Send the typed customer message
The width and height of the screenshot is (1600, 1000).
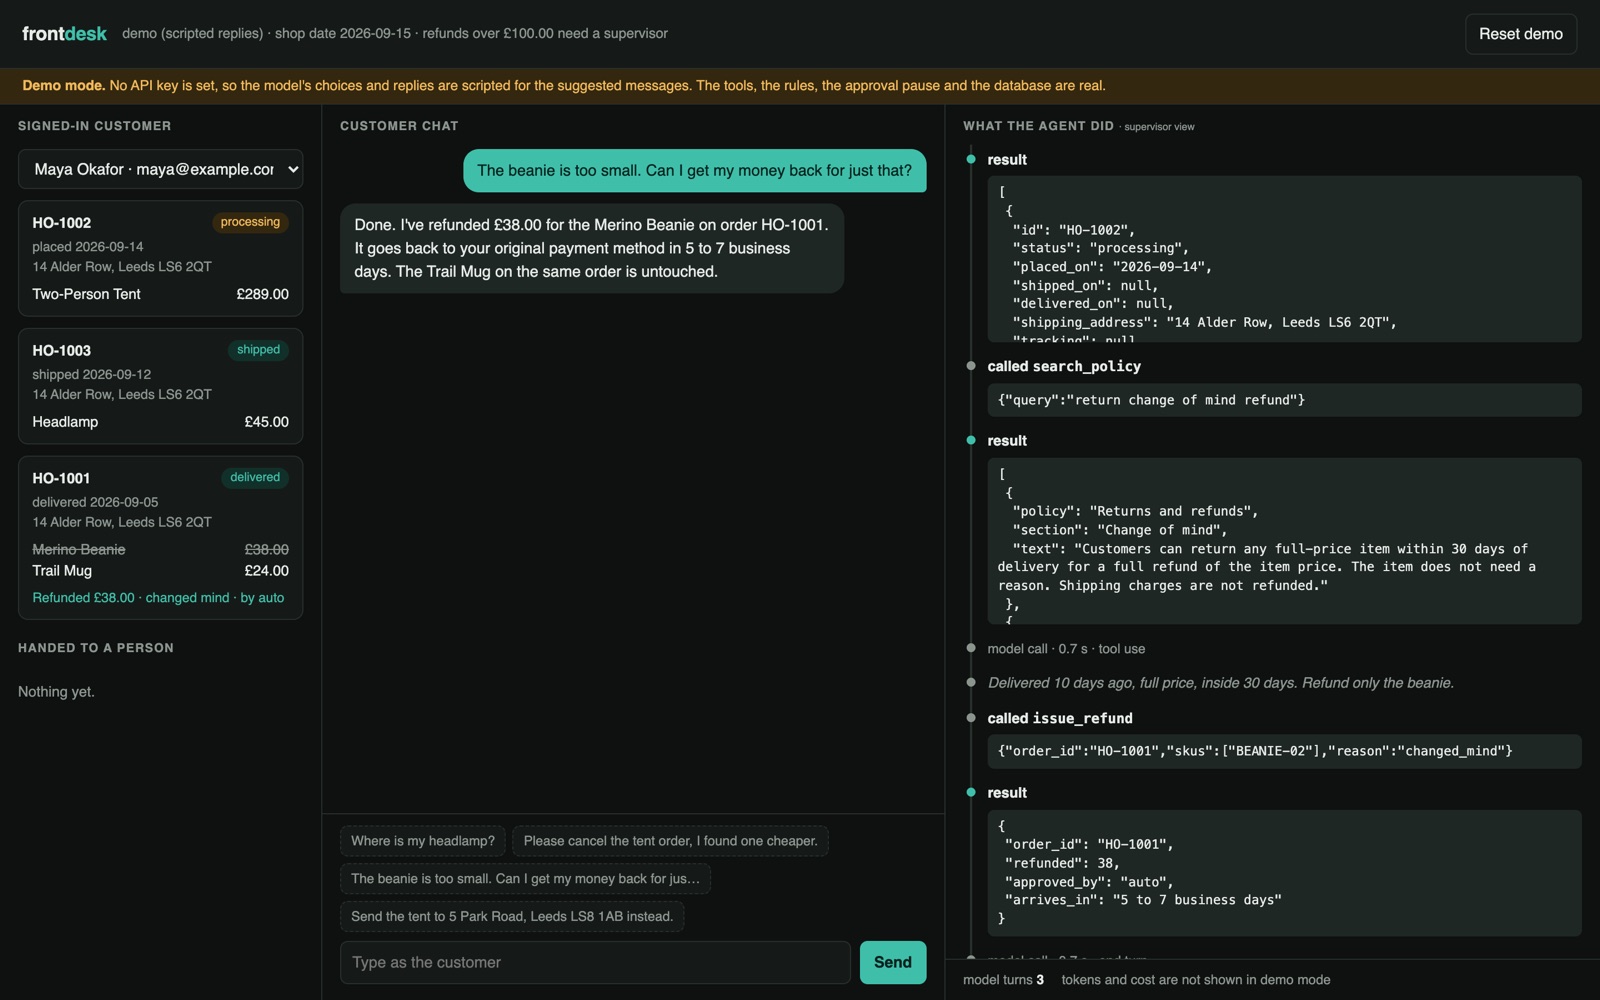click(x=893, y=962)
